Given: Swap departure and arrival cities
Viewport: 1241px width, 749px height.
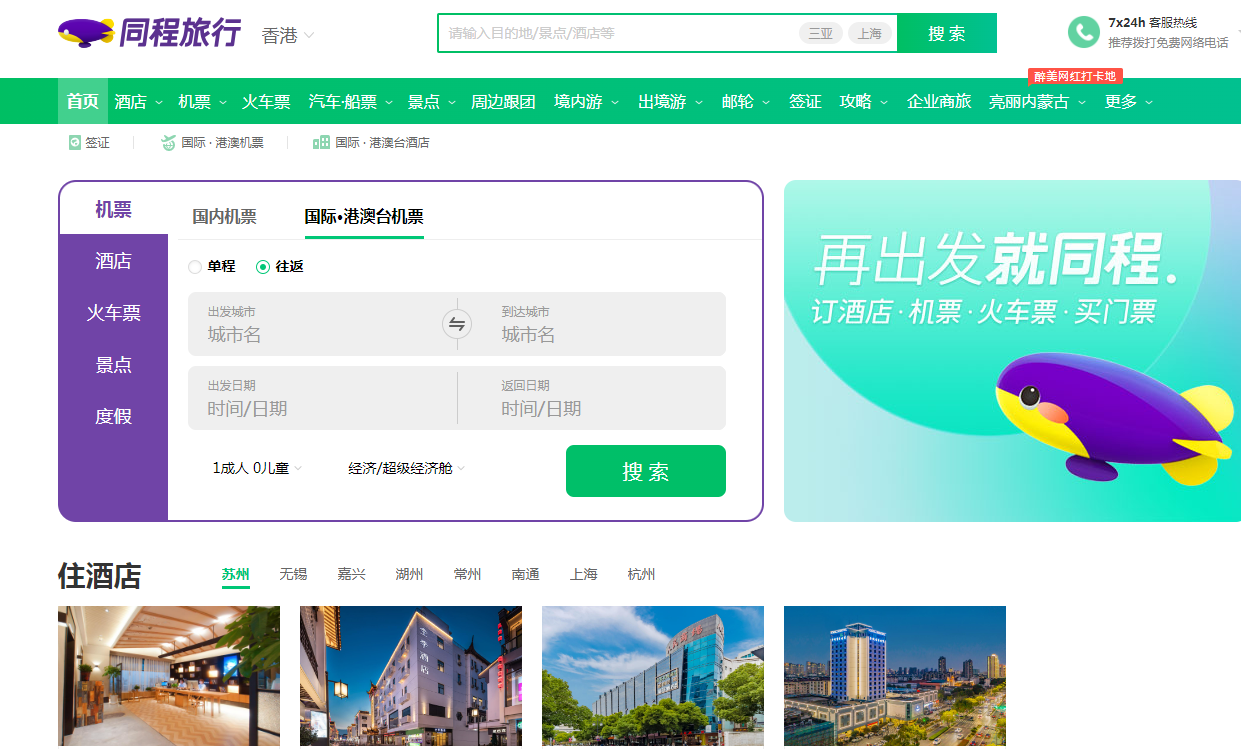Looking at the screenshot, I should click(457, 324).
